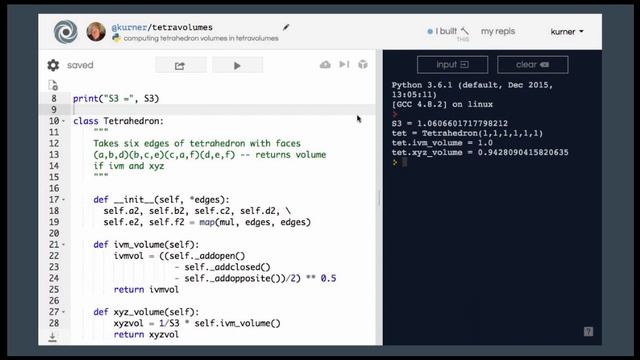The width and height of the screenshot is (640, 360).
Task: Click the 'I built this' hammer link
Action: point(449,32)
